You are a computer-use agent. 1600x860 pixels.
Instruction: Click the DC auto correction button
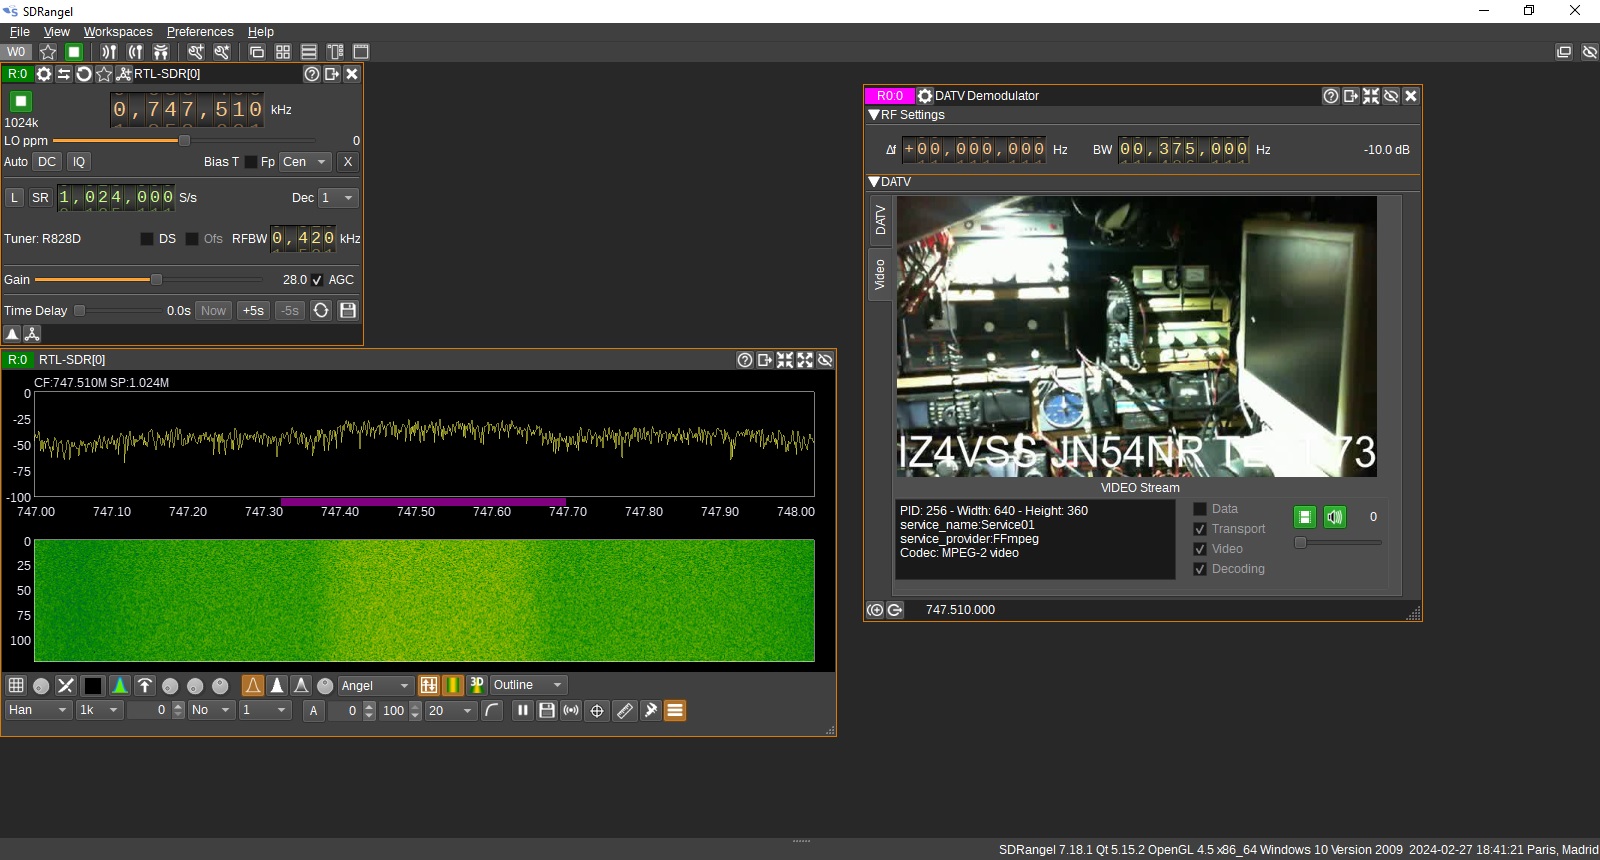pos(47,162)
